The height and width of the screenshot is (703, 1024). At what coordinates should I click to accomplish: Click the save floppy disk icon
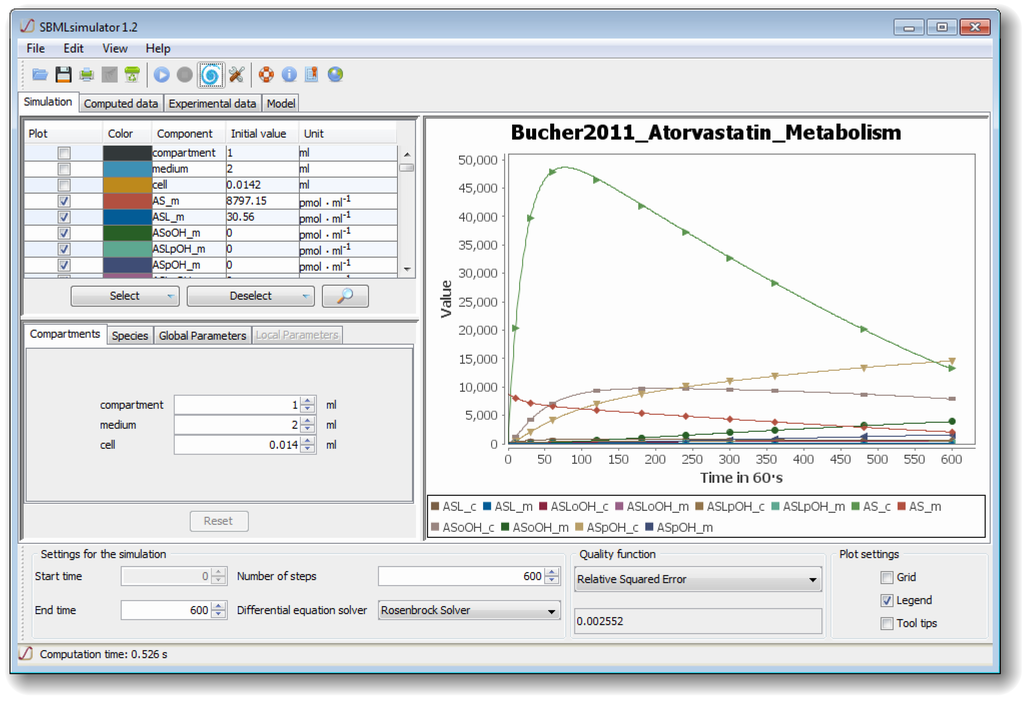[63, 74]
